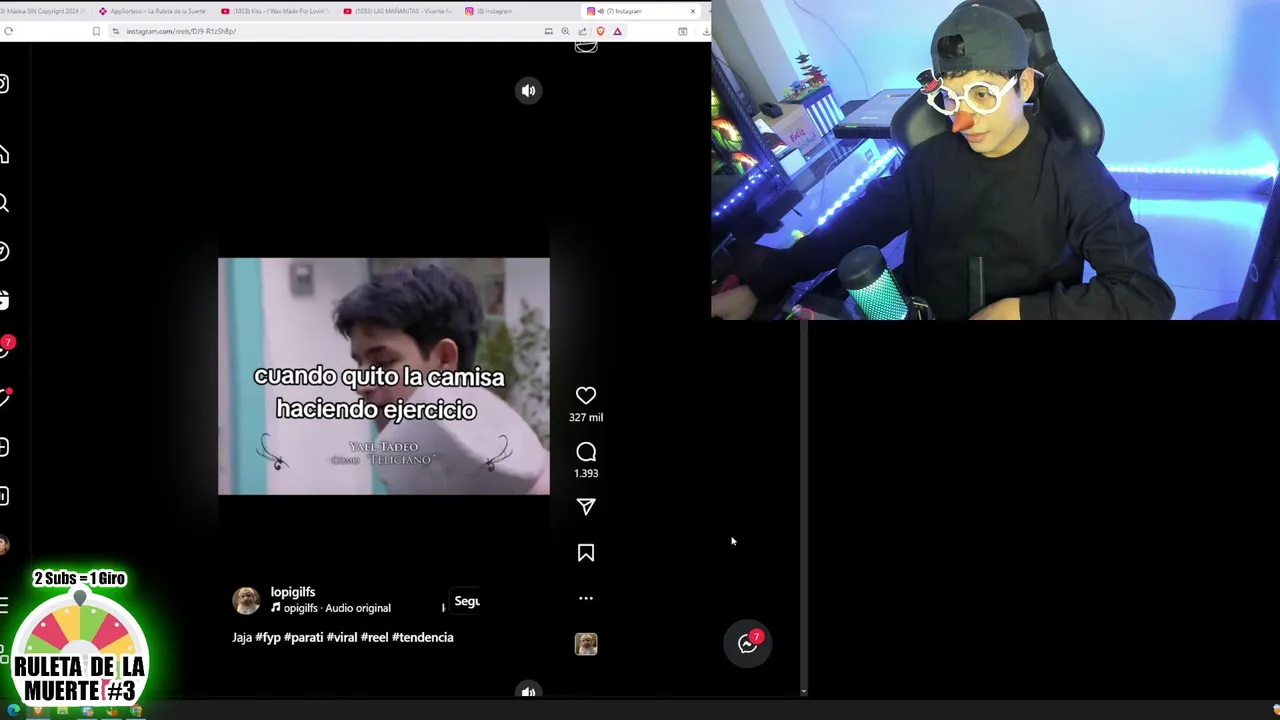
Task: Open Reels icon in Instagram sidebar
Action: (x=4, y=300)
